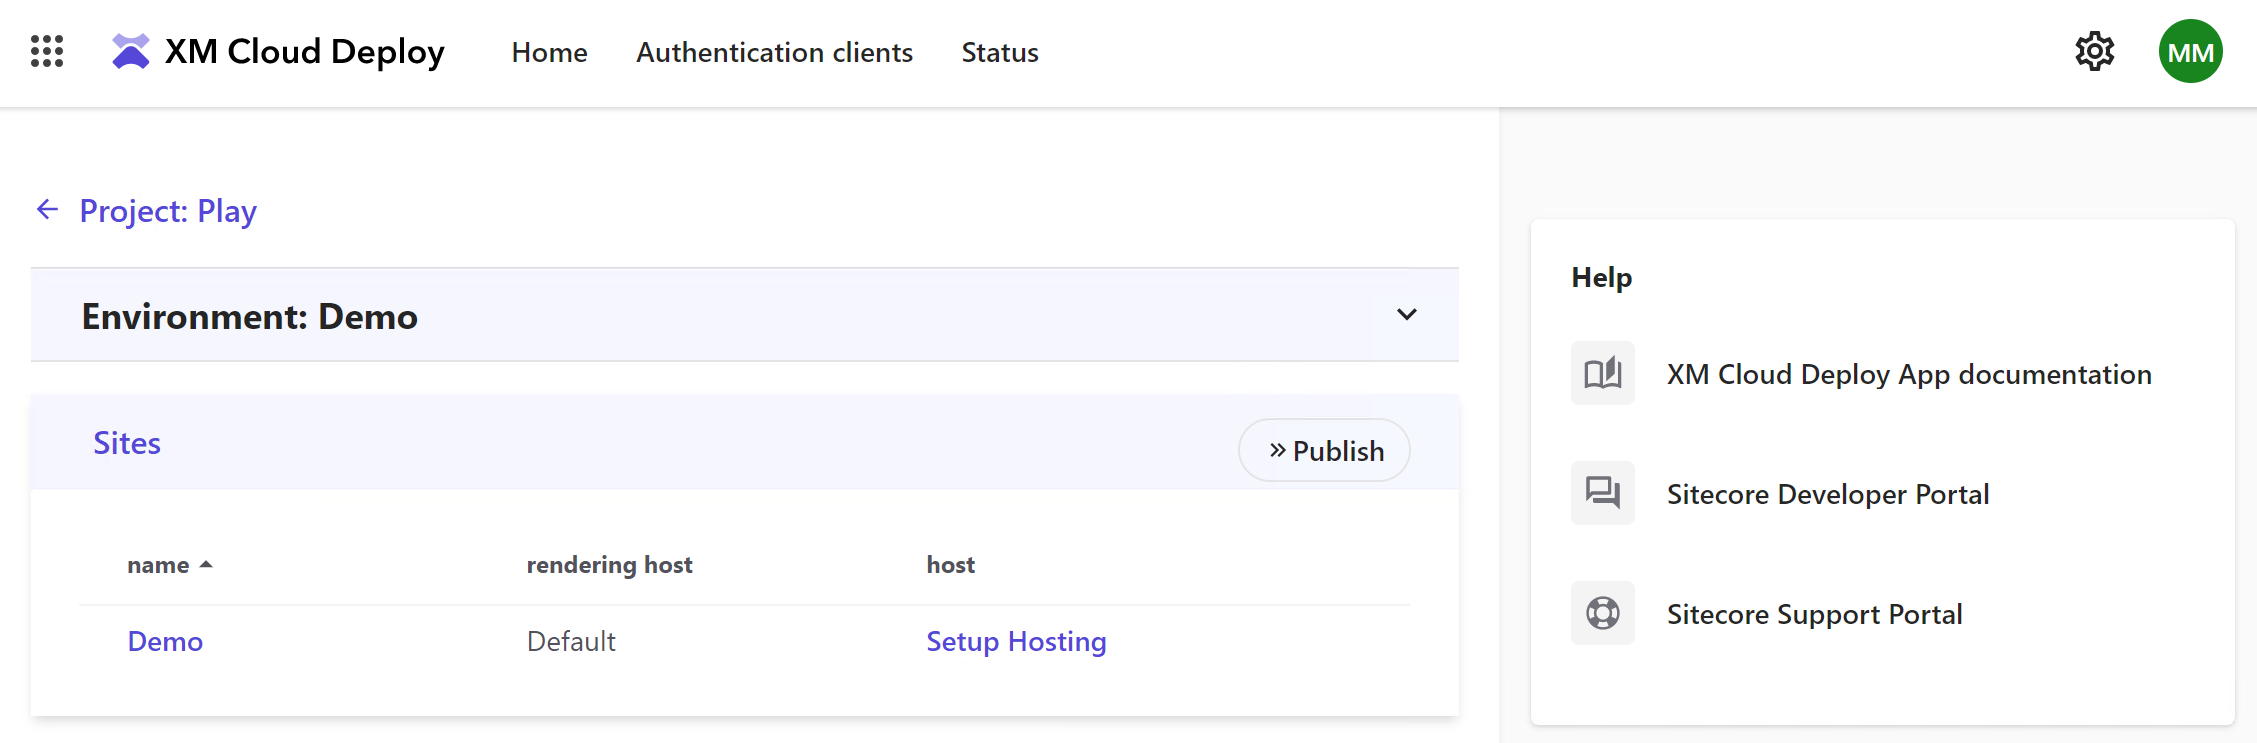Click the Environment: Demo heading text
Screen dimensions: 2257x743
250,316
